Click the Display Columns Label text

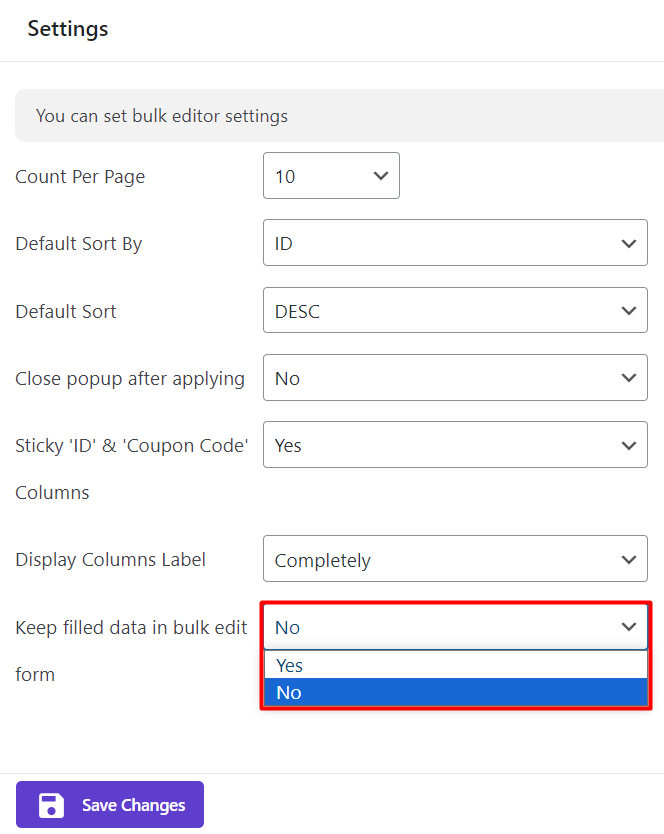click(110, 560)
